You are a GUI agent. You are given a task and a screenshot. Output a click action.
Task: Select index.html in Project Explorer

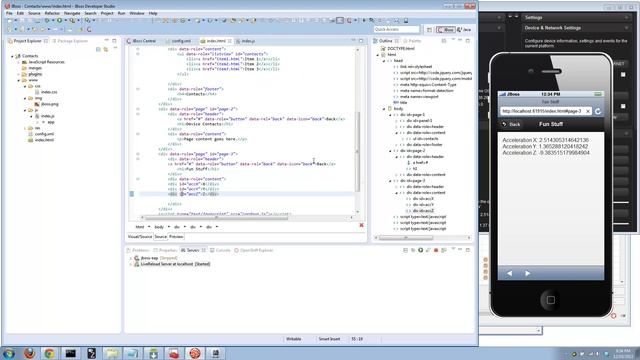point(44,140)
